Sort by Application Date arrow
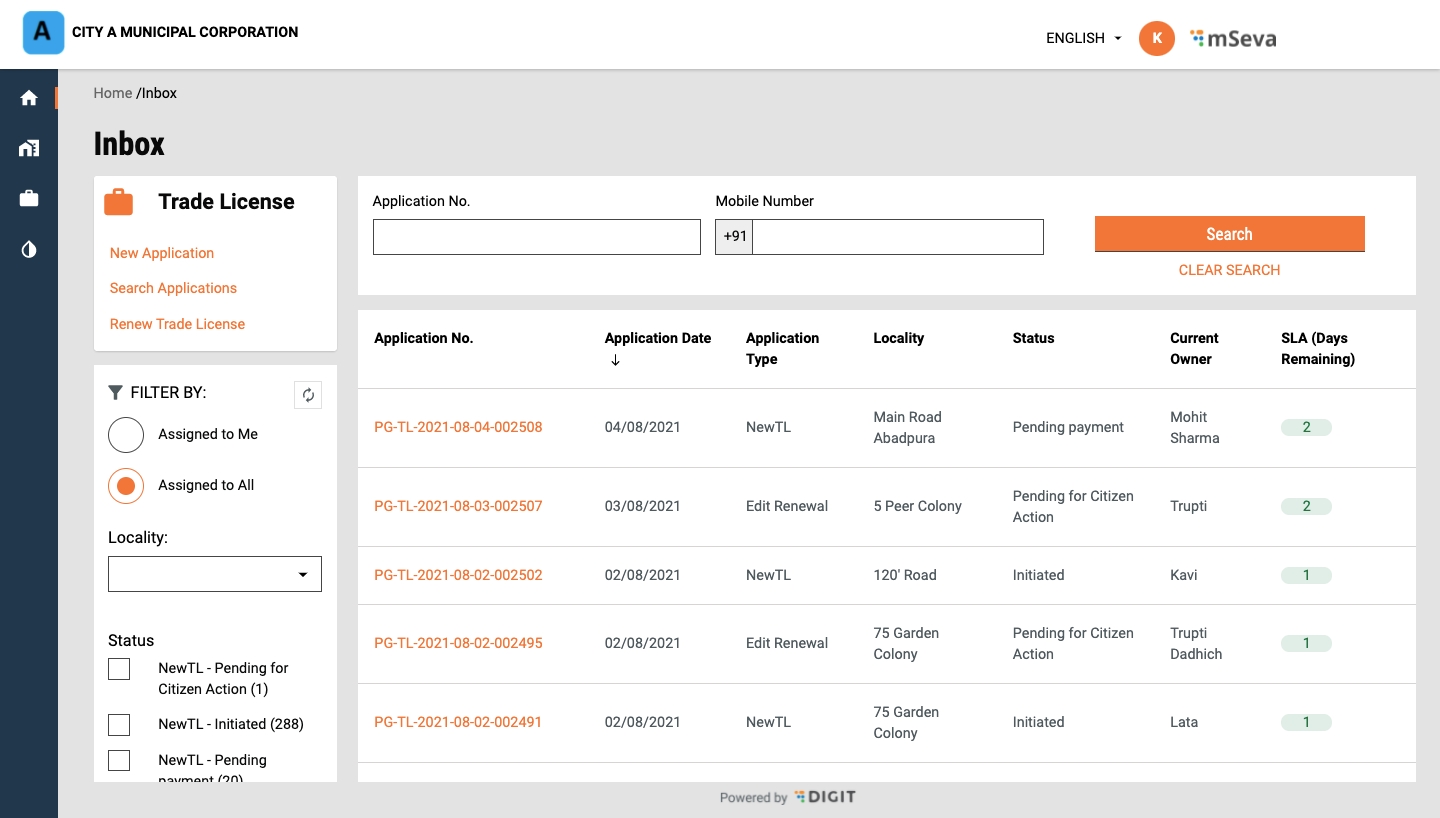The width and height of the screenshot is (1440, 818). (x=615, y=360)
